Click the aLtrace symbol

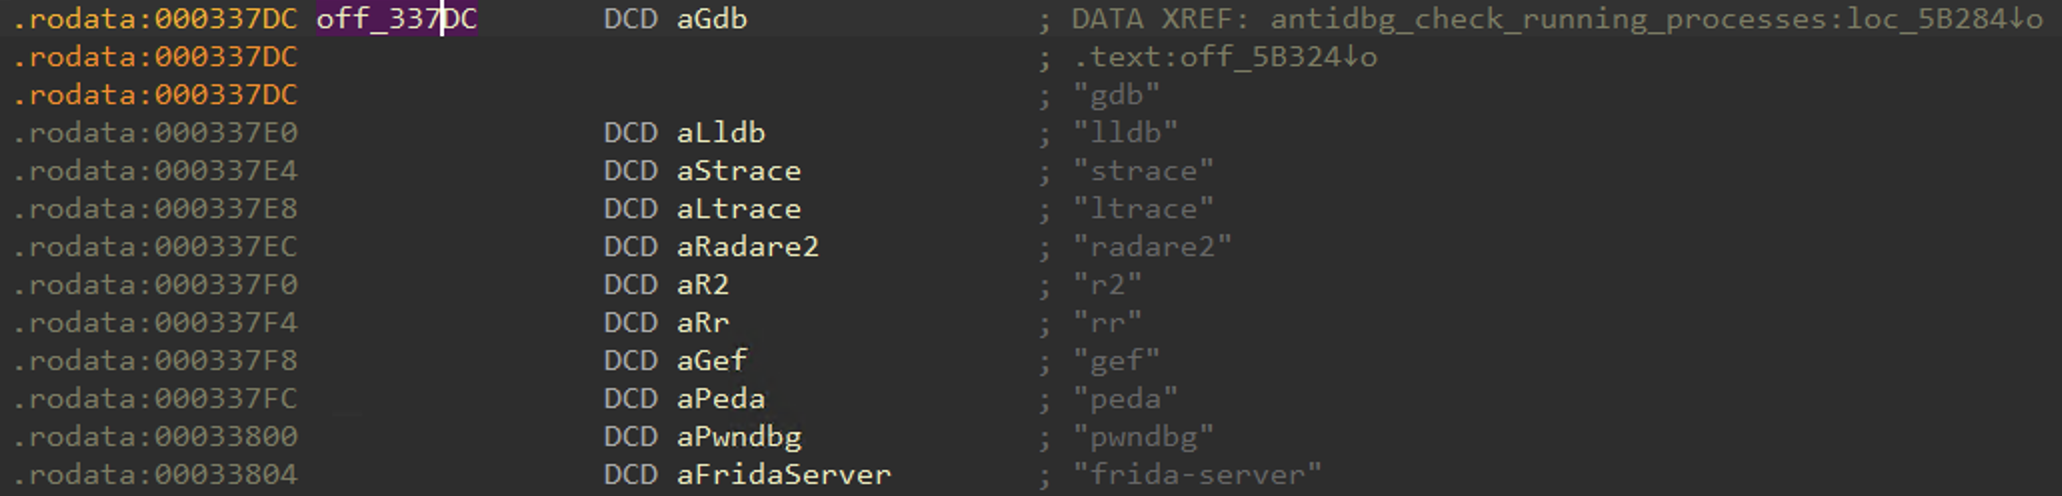click(x=739, y=209)
